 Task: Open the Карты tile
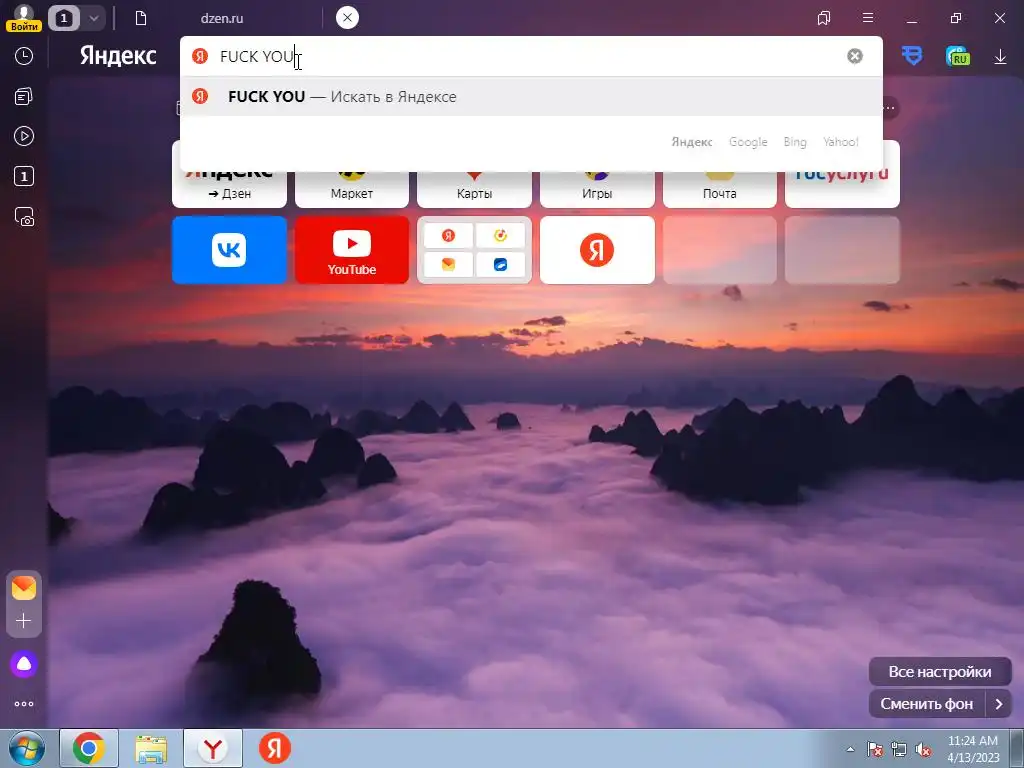click(x=475, y=189)
